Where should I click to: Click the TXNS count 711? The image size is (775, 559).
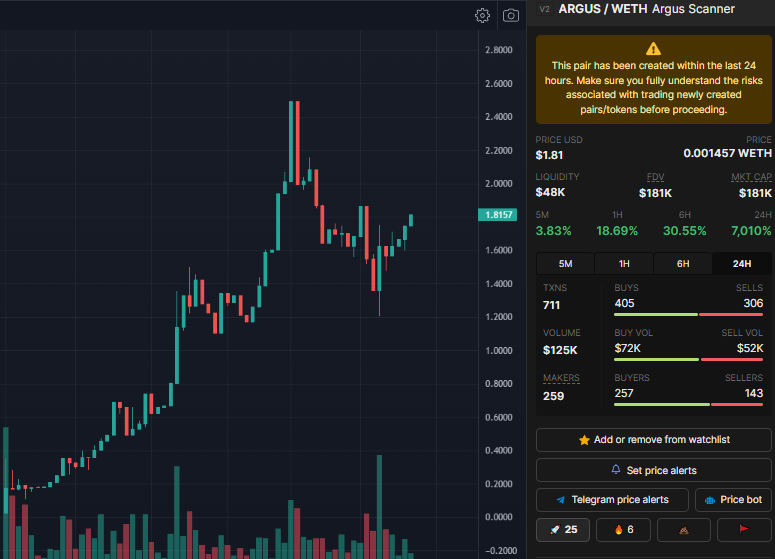[x=552, y=305]
